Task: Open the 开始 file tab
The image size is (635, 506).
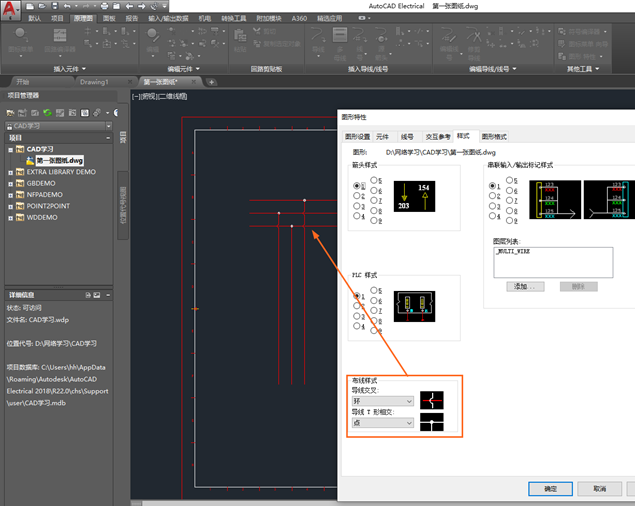Action: tap(23, 82)
